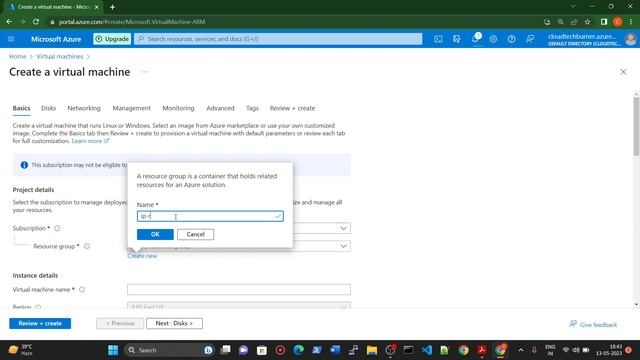
Task: Show info for the Subscription field
Action: click(x=57, y=228)
